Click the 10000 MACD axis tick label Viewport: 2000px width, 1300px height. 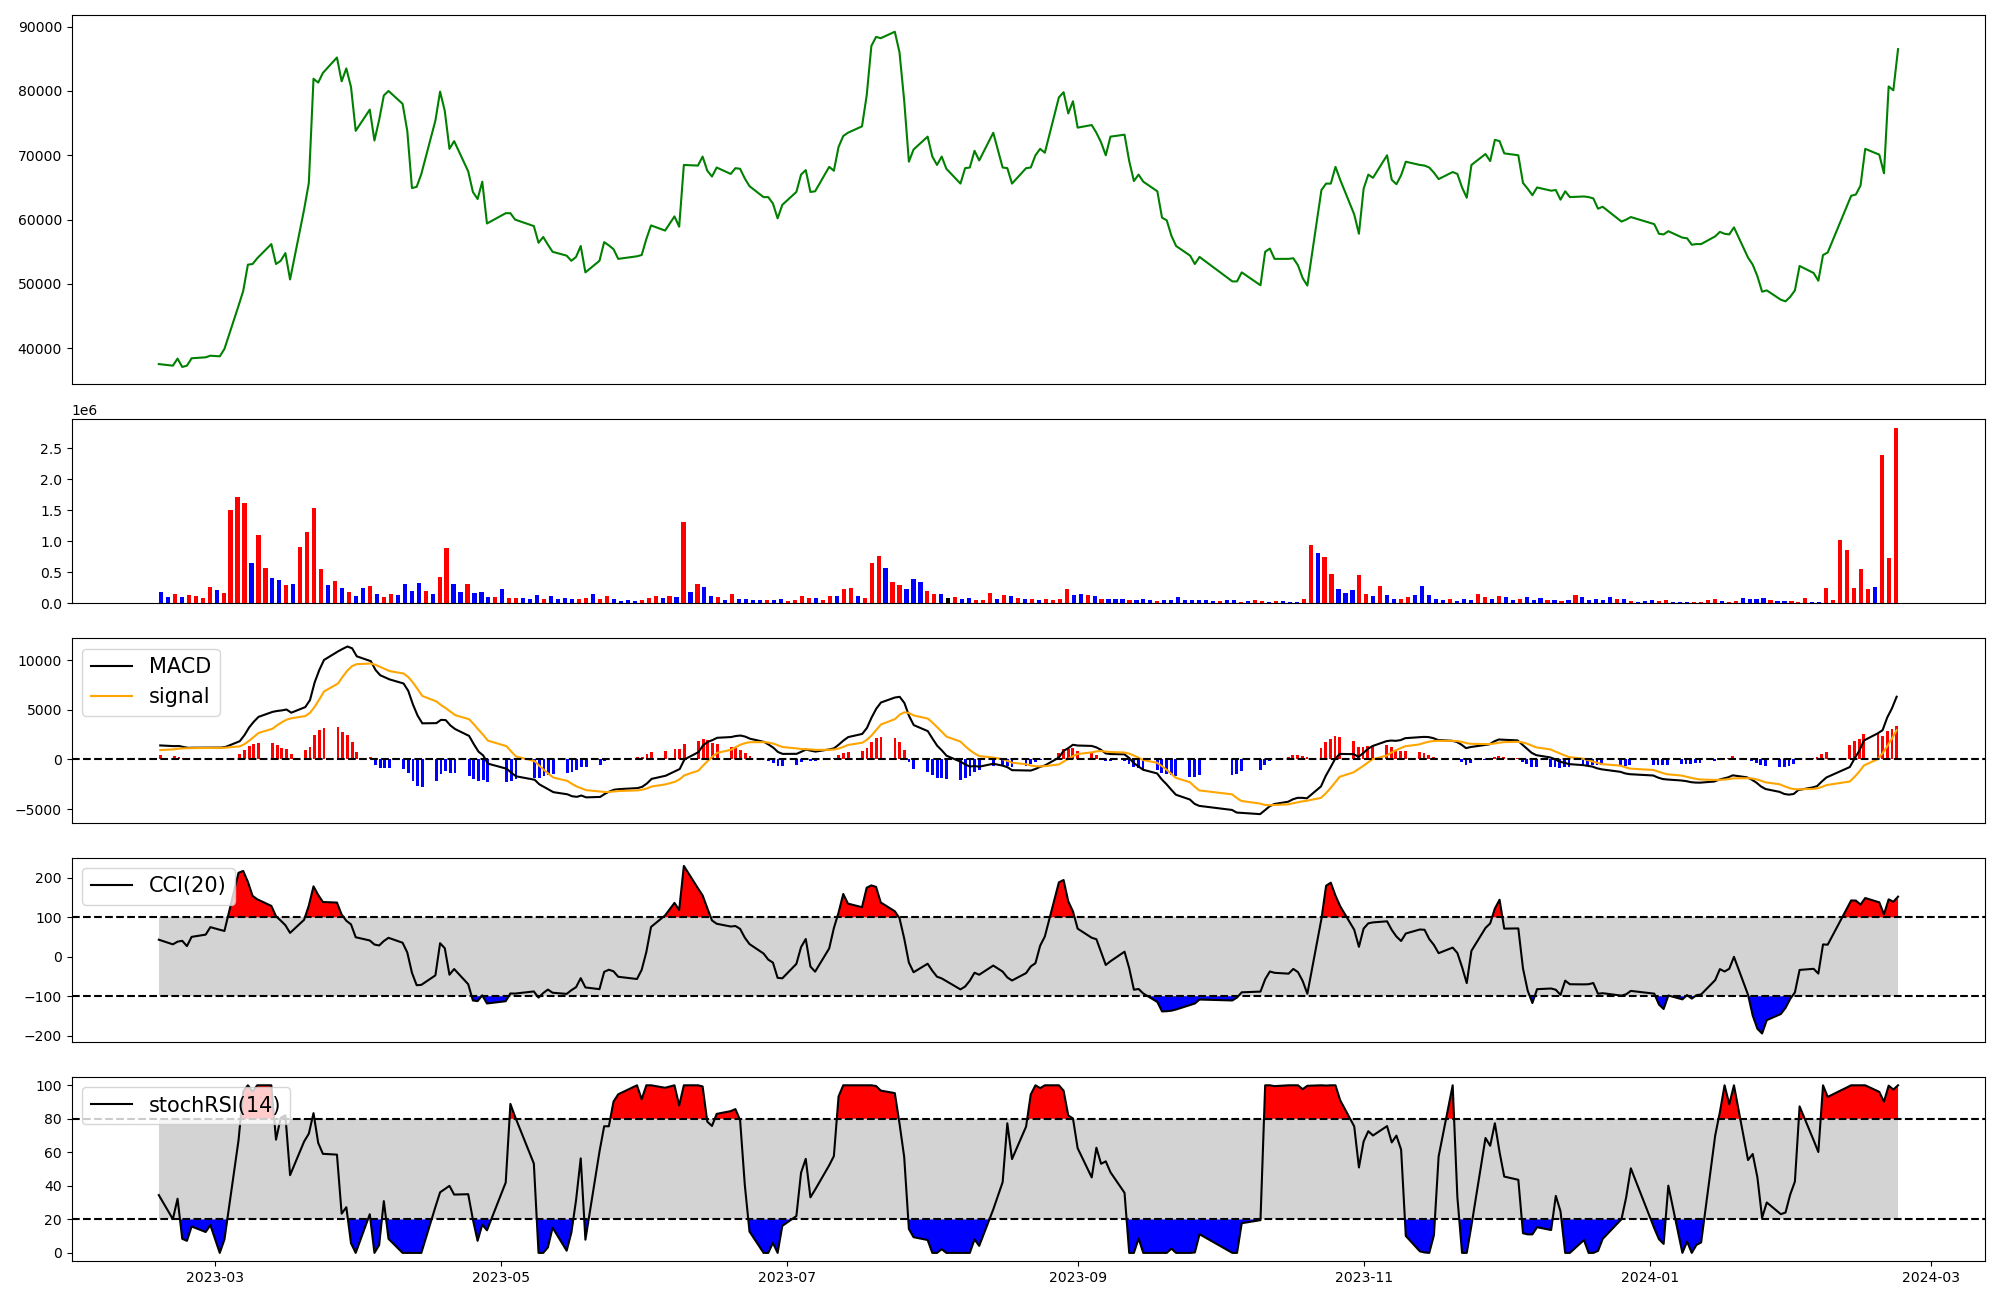pos(40,661)
